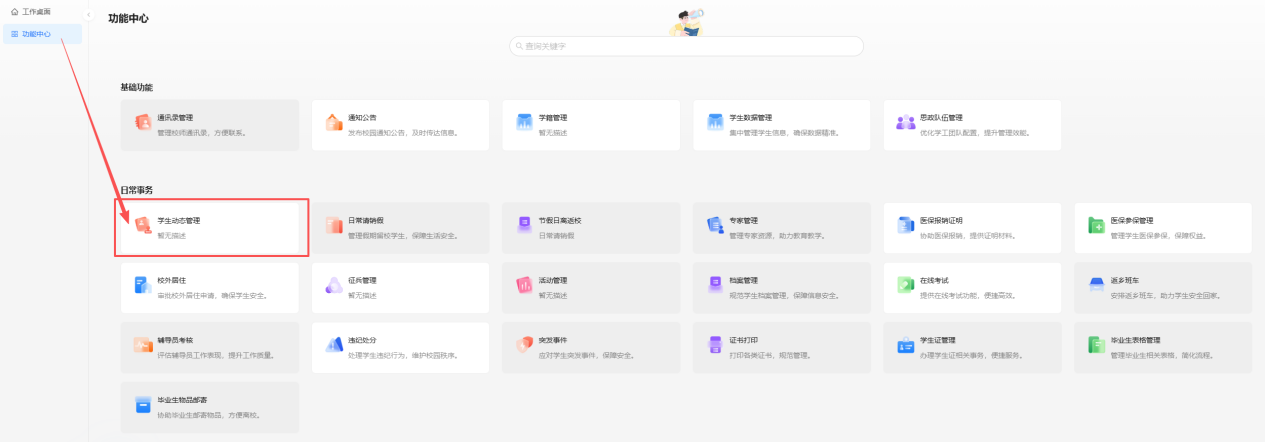Collapse the left sidebar with chevron
The image size is (1265, 442).
[88, 15]
